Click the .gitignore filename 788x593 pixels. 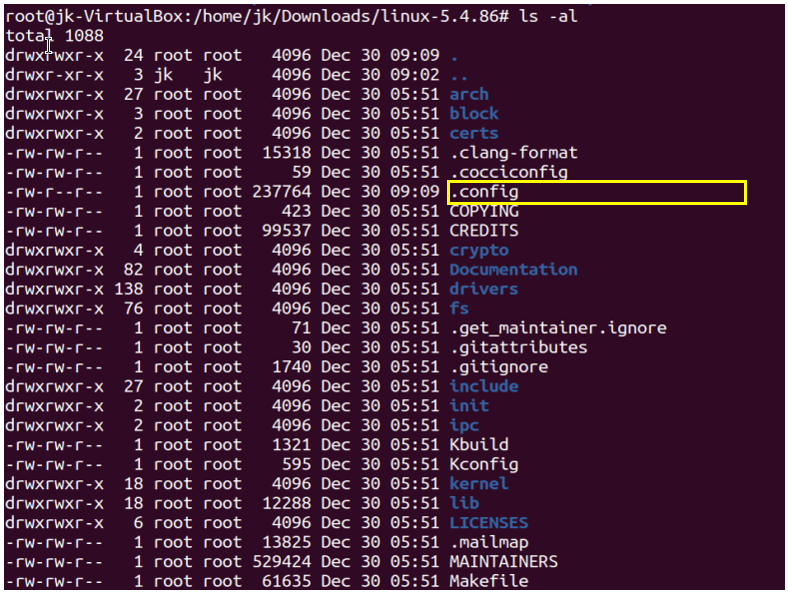[x=499, y=367]
